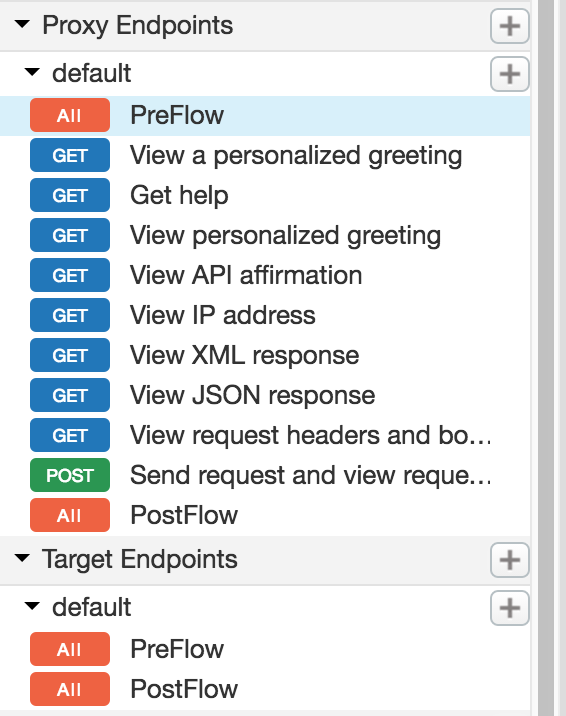Add flow to target default endpoint

click(x=509, y=608)
